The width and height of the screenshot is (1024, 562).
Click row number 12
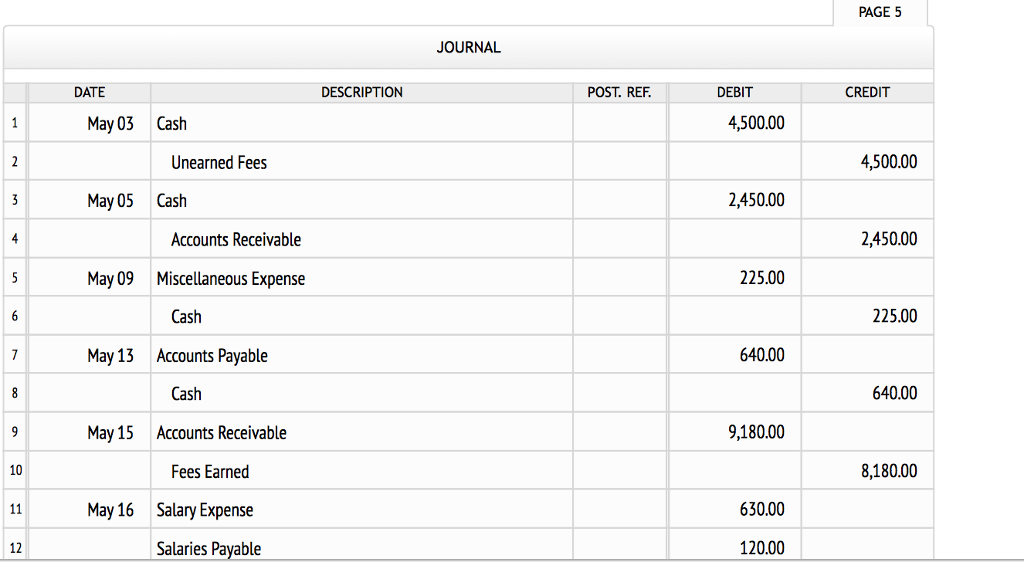pyautogui.click(x=14, y=547)
